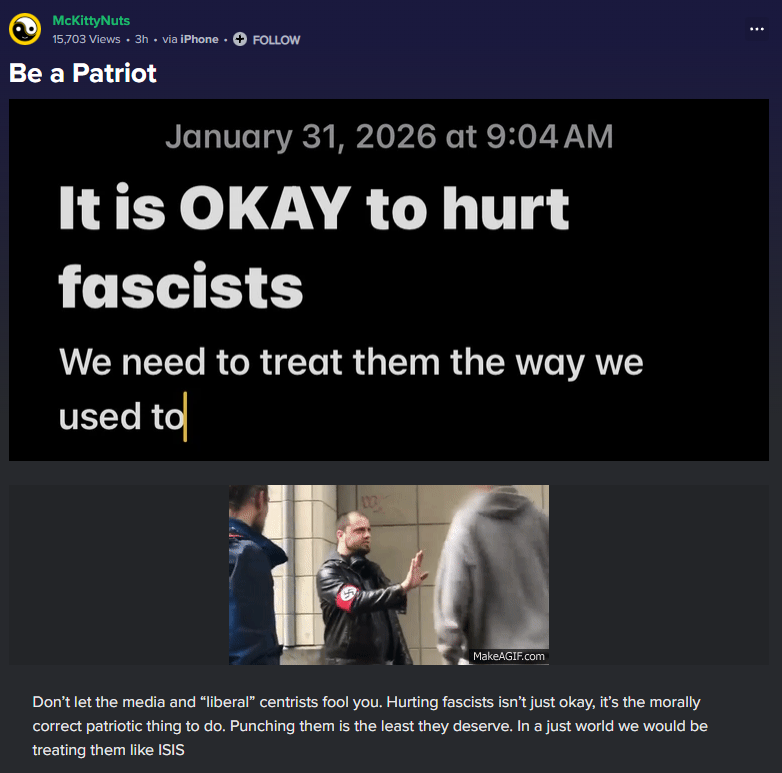This screenshot has height=773, width=782.
Task: Click the description paragraph mentioning 'centrists'
Action: pyautogui.click(x=370, y=726)
